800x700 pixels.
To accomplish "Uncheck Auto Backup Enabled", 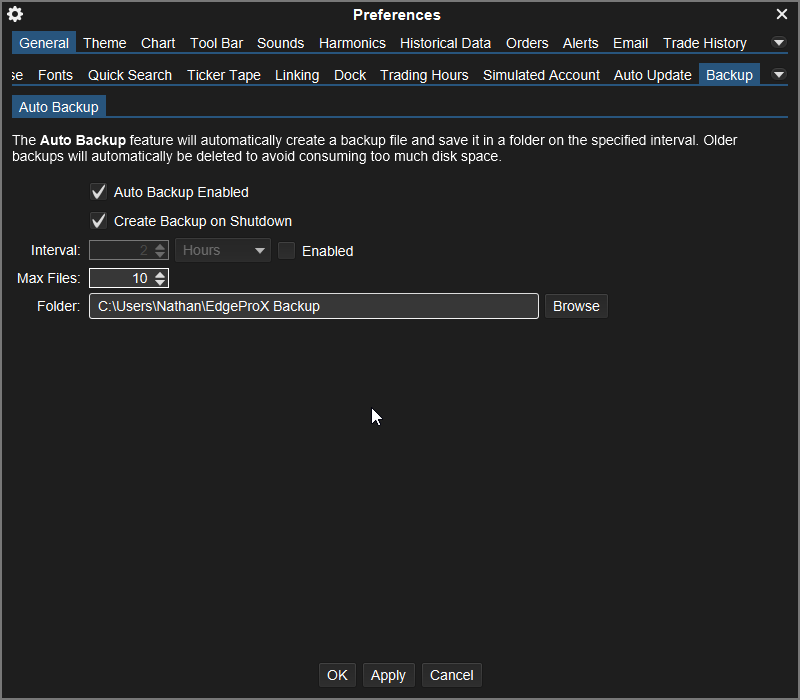I will [x=98, y=191].
